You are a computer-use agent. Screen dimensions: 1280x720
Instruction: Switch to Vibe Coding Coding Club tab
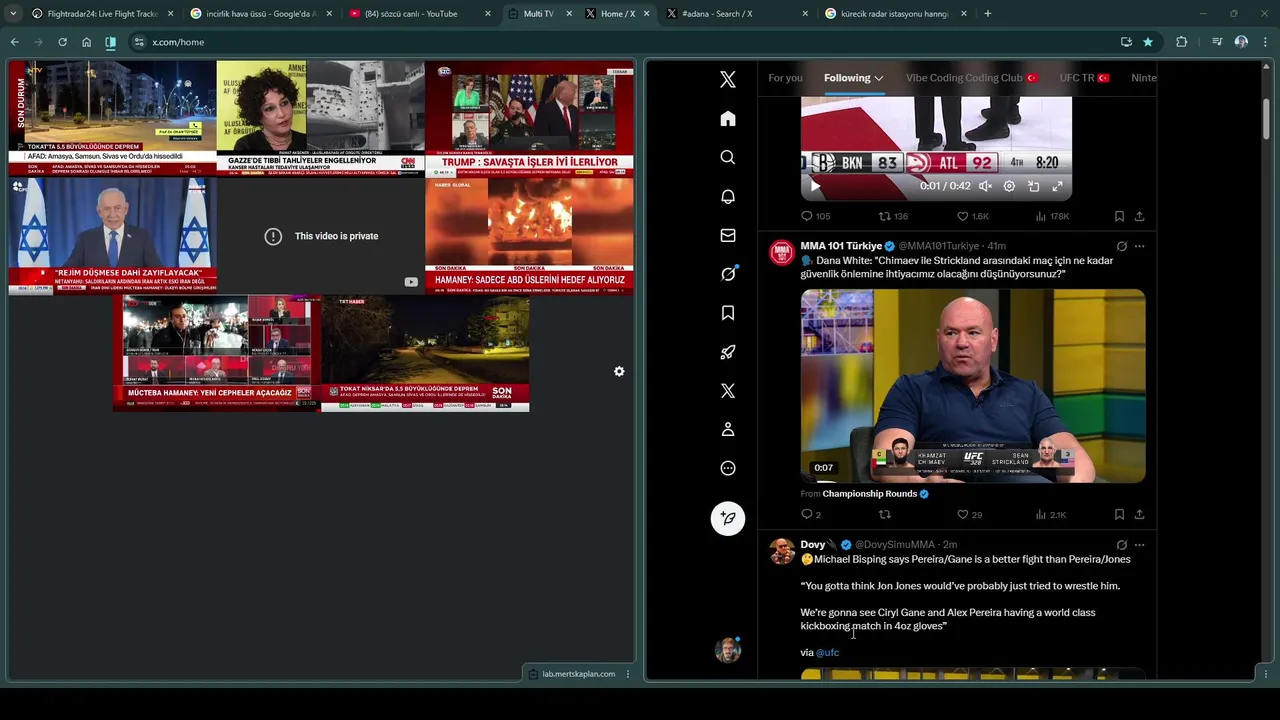click(972, 78)
